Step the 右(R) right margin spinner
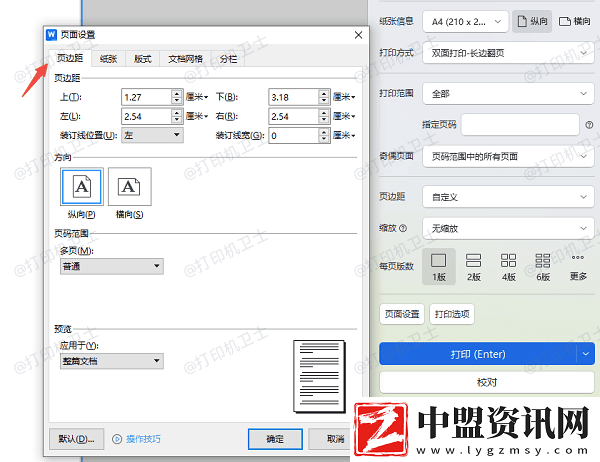Image resolution: width=600 pixels, height=462 pixels. click(324, 116)
